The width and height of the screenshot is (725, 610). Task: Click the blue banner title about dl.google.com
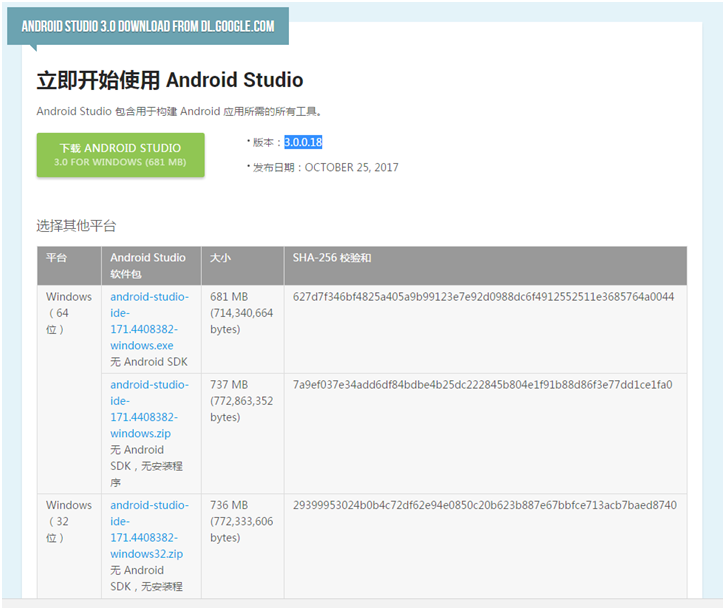pos(147,26)
